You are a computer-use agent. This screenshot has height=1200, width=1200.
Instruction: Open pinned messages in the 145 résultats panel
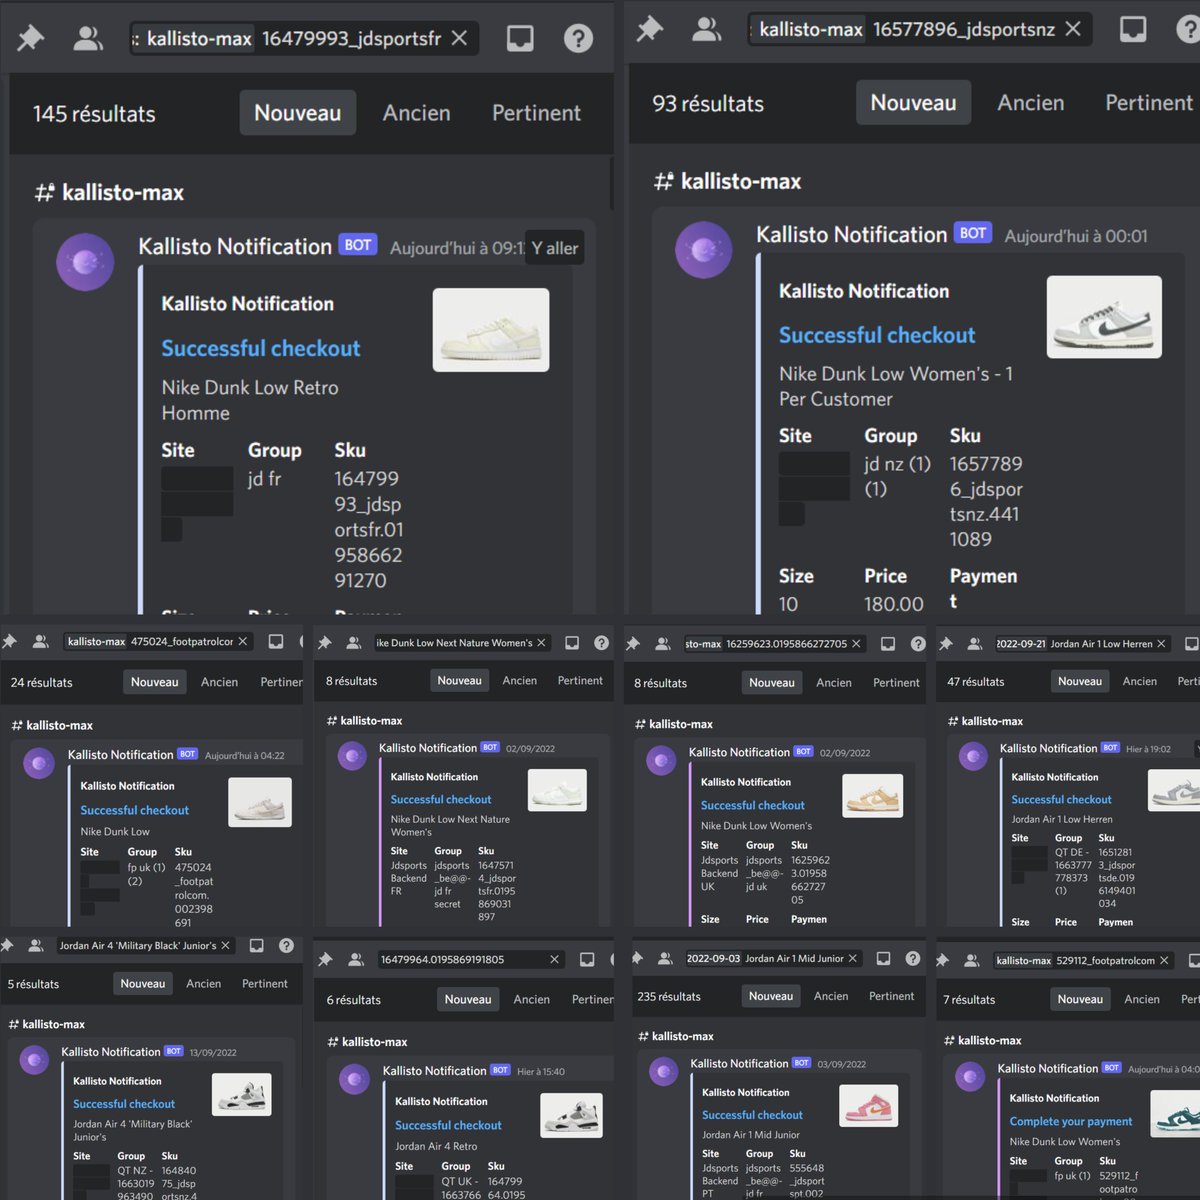pyautogui.click(x=31, y=39)
